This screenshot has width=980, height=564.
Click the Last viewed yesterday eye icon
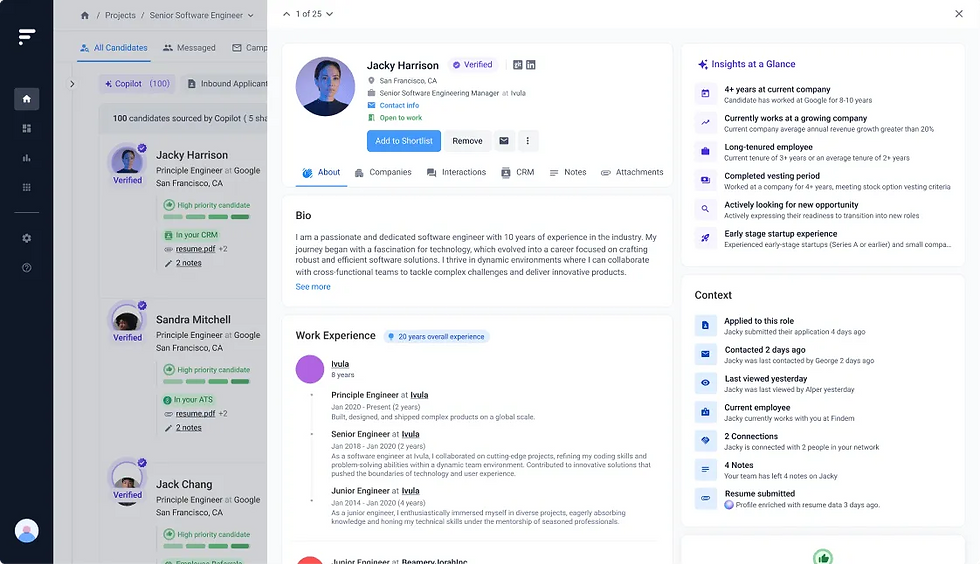(705, 383)
